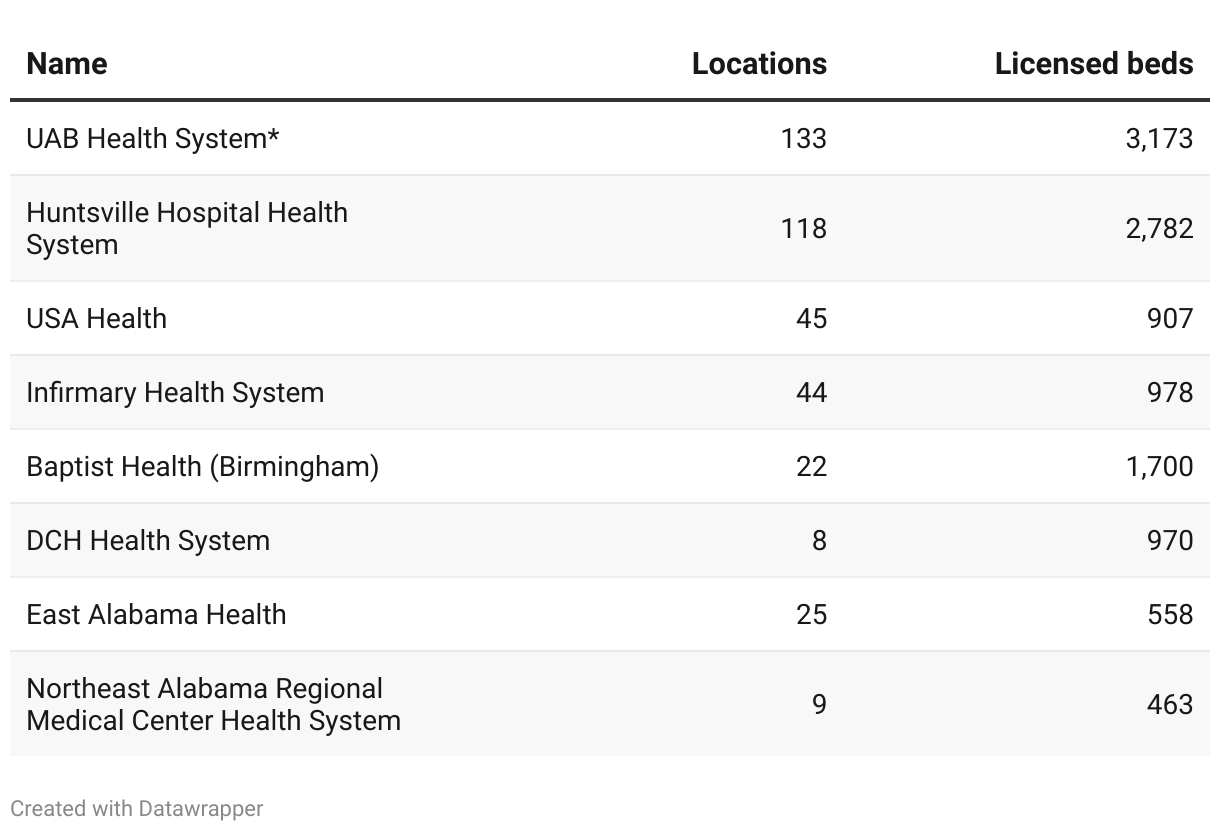Screen dimensions: 1220x832
Task: Select the 558 licensed beds value
Action: tap(1170, 614)
